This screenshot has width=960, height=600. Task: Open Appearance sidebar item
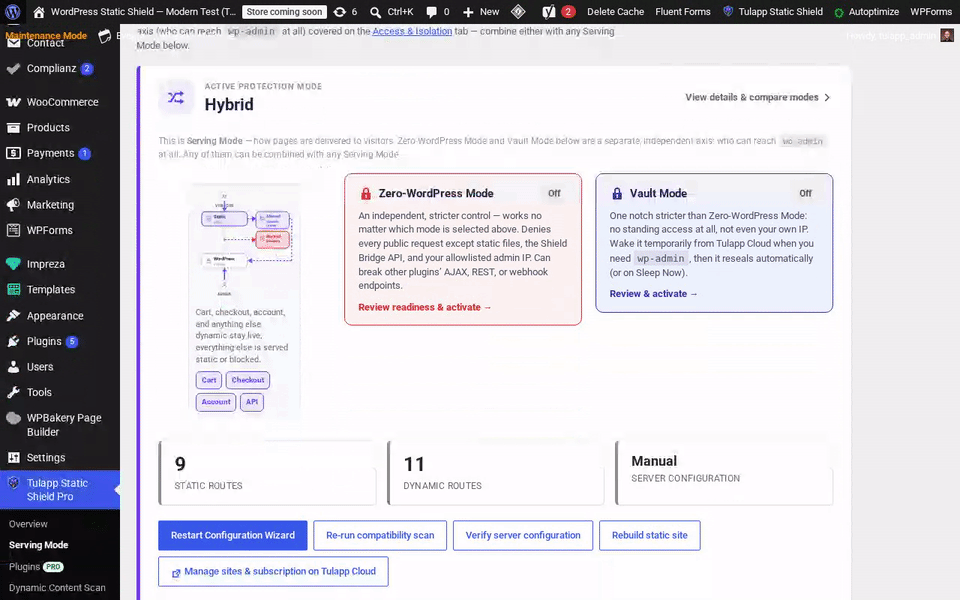[60, 316]
